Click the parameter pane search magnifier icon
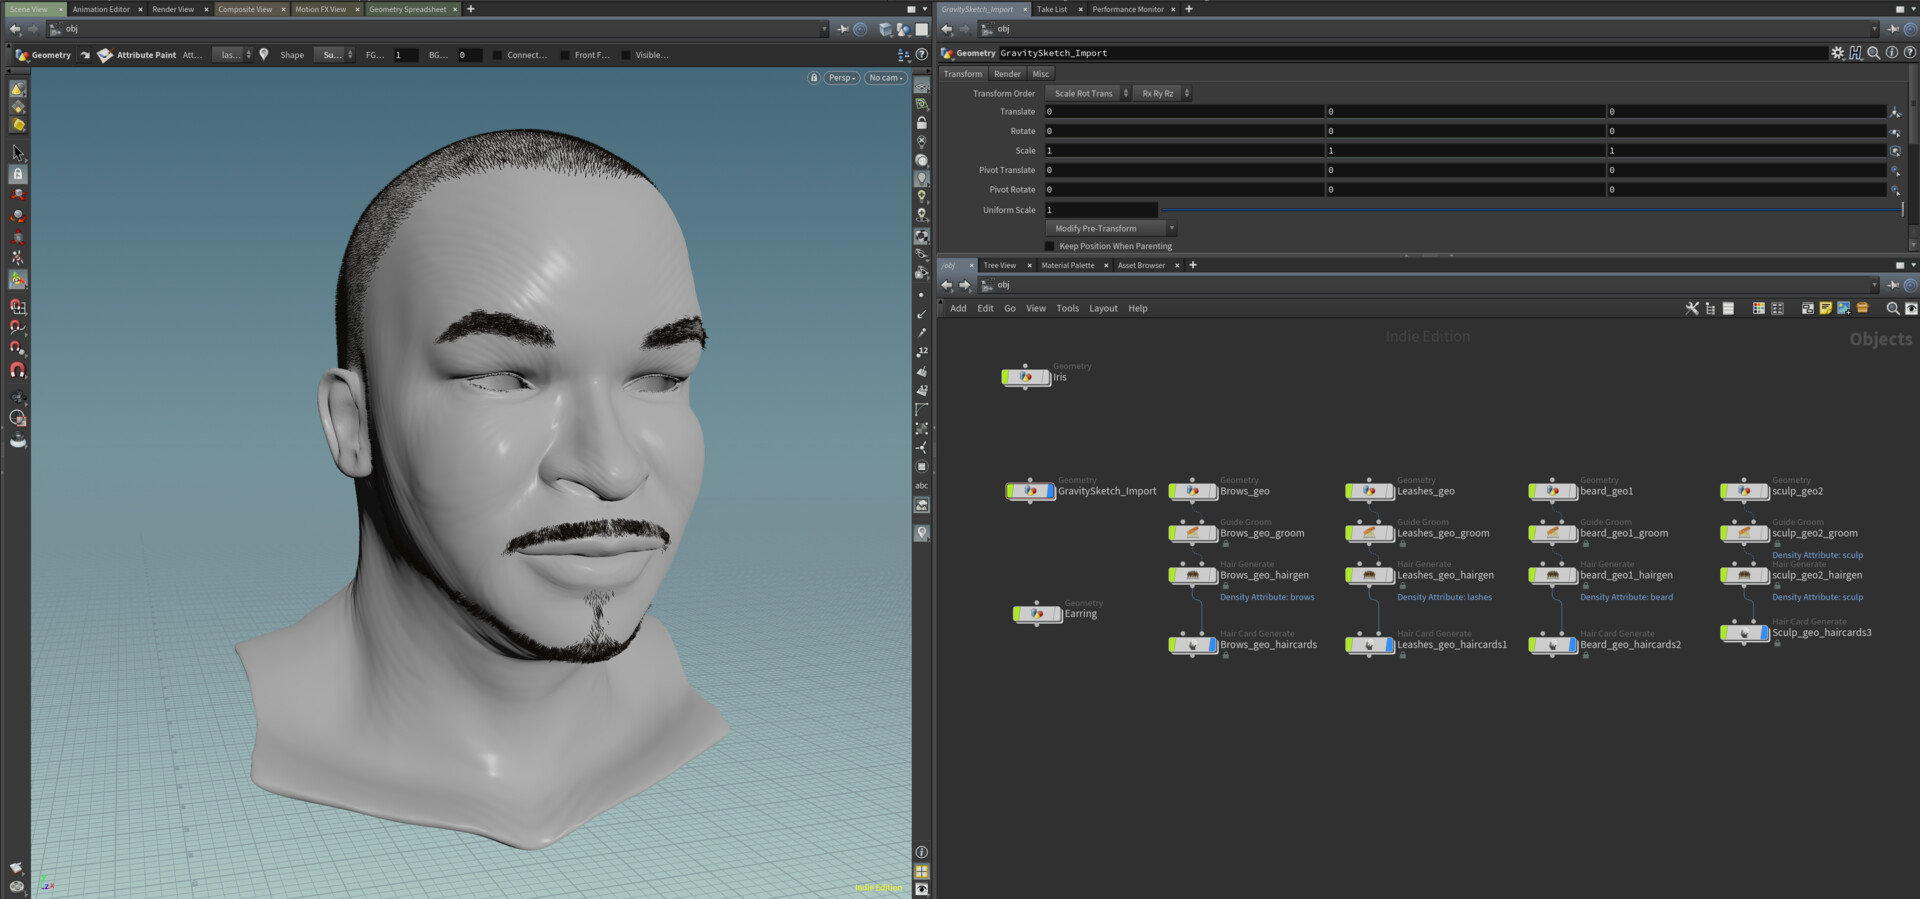 (x=1873, y=53)
